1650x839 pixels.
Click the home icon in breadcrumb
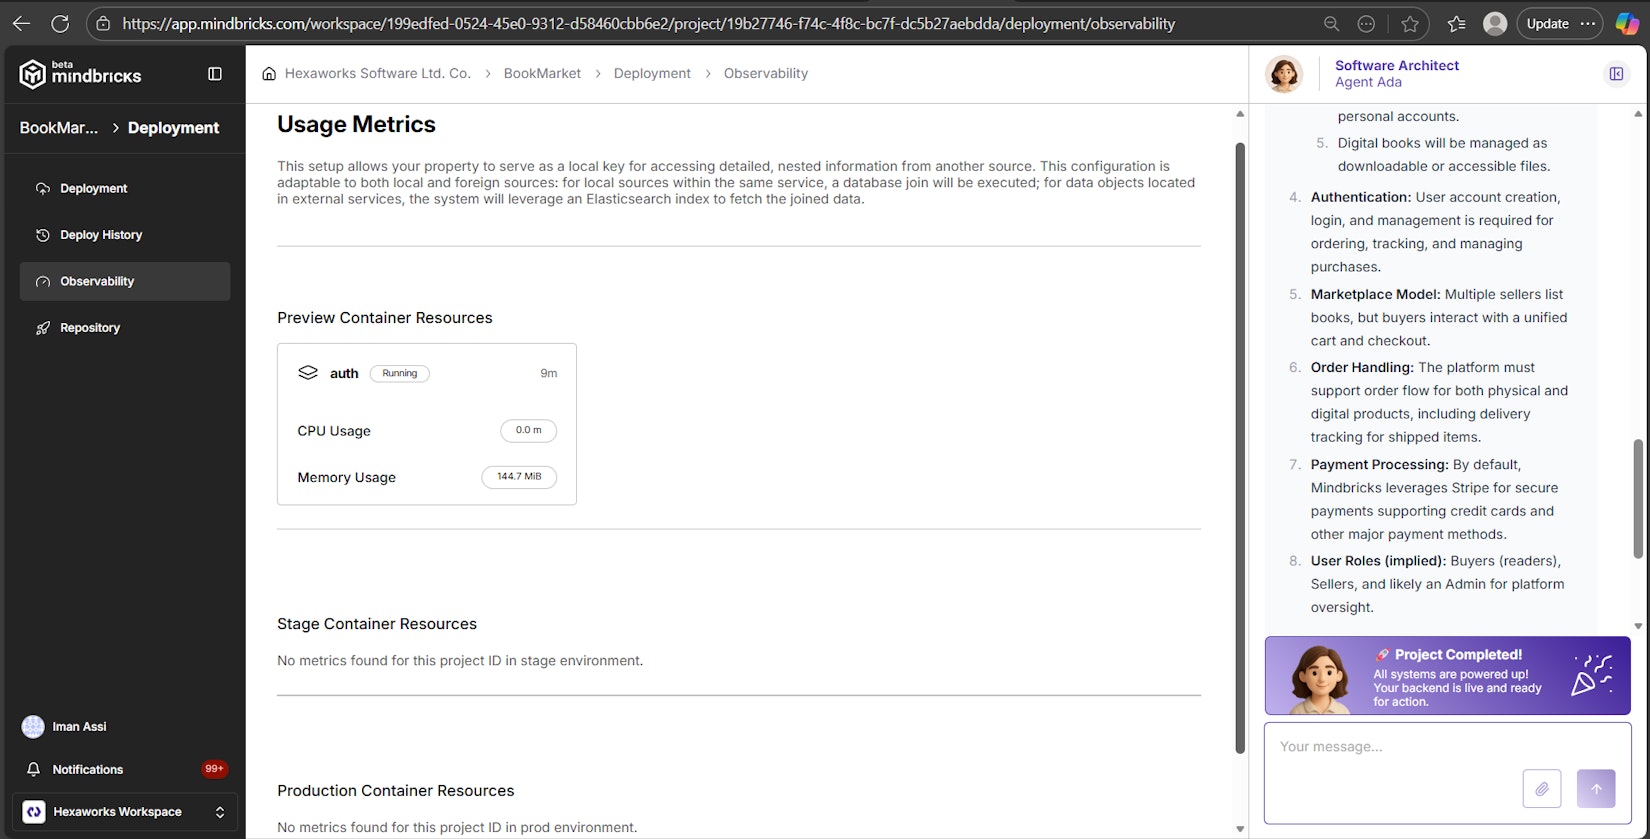[269, 74]
